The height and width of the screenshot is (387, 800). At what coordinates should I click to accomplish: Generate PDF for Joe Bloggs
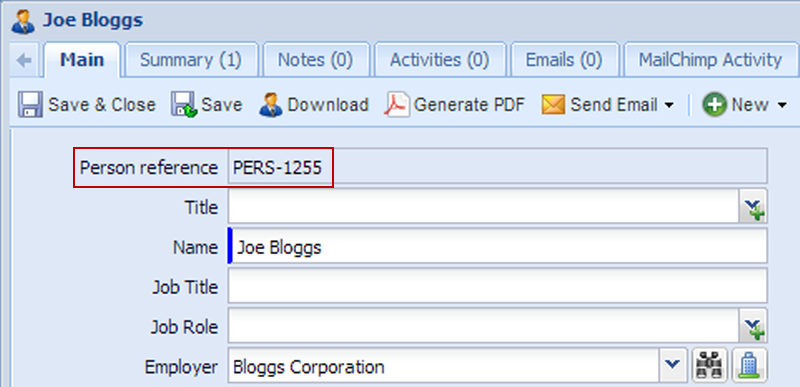coord(455,105)
